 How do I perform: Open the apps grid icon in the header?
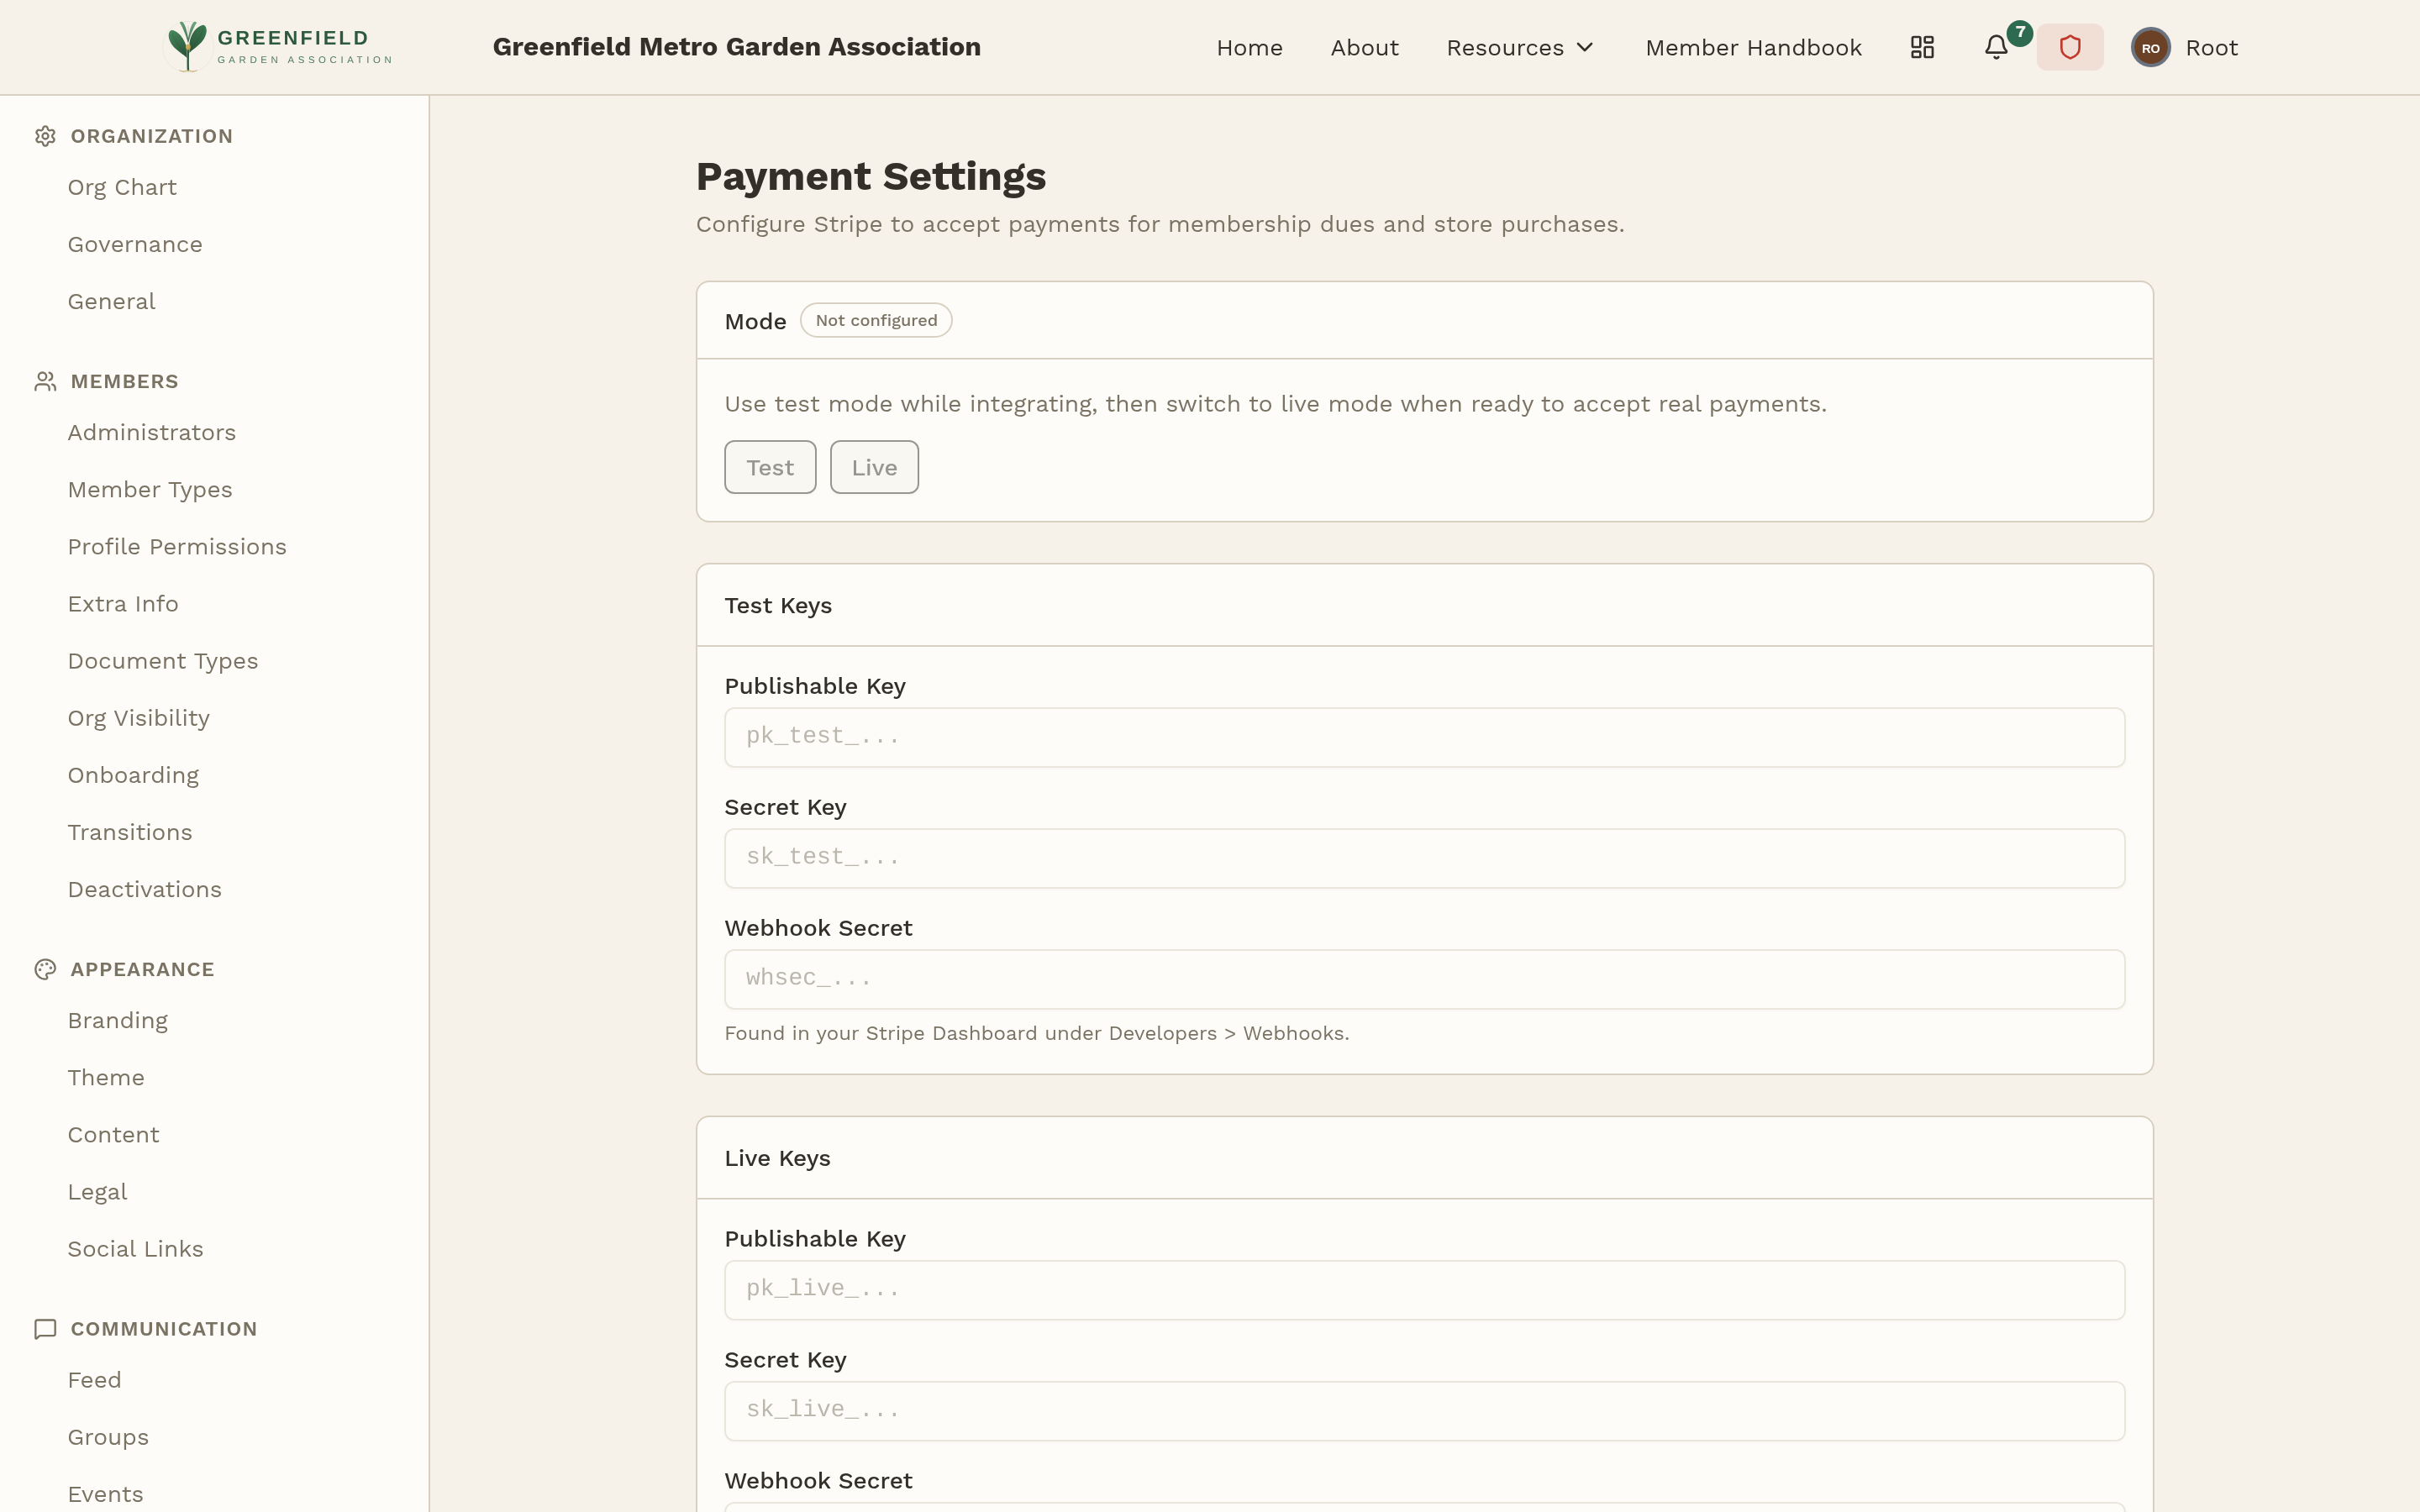[1921, 46]
